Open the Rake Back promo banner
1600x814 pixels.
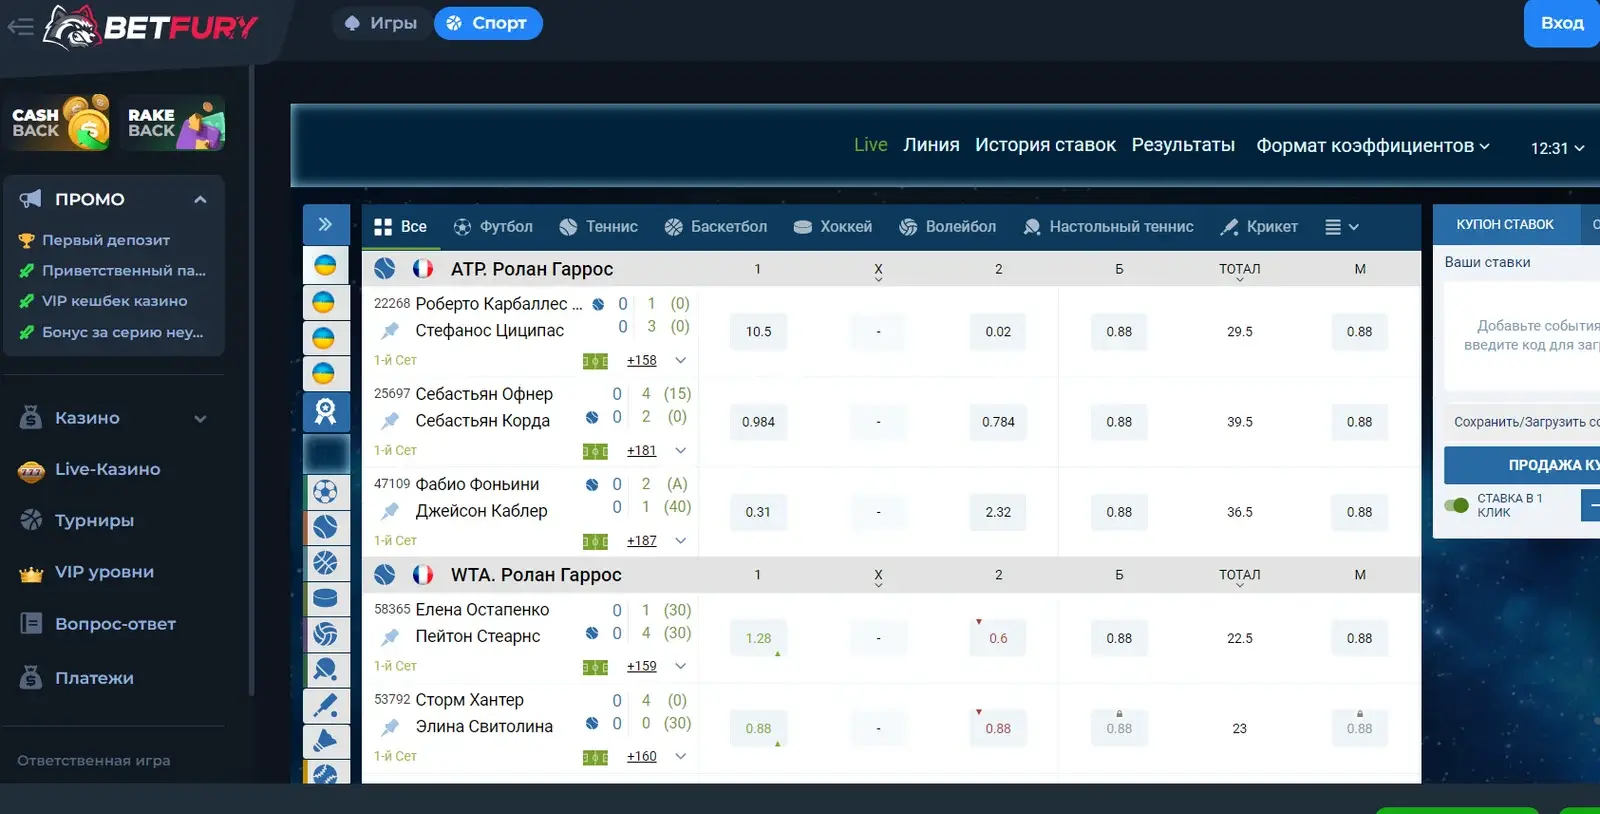pos(175,123)
